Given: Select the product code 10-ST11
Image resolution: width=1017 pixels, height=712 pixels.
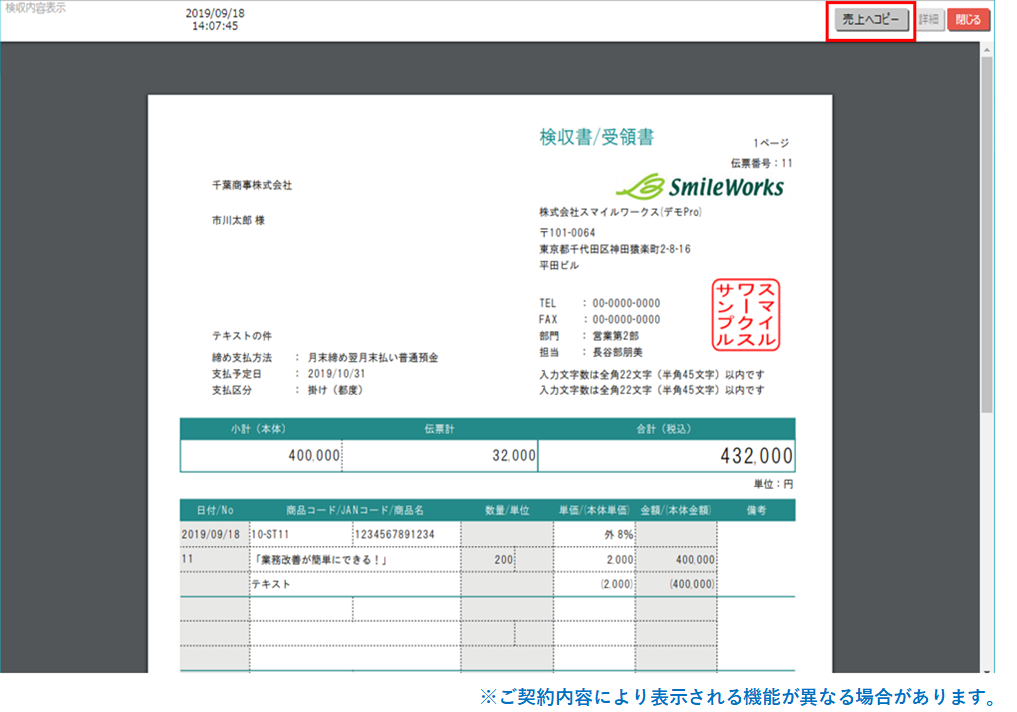Looking at the screenshot, I should 270,534.
